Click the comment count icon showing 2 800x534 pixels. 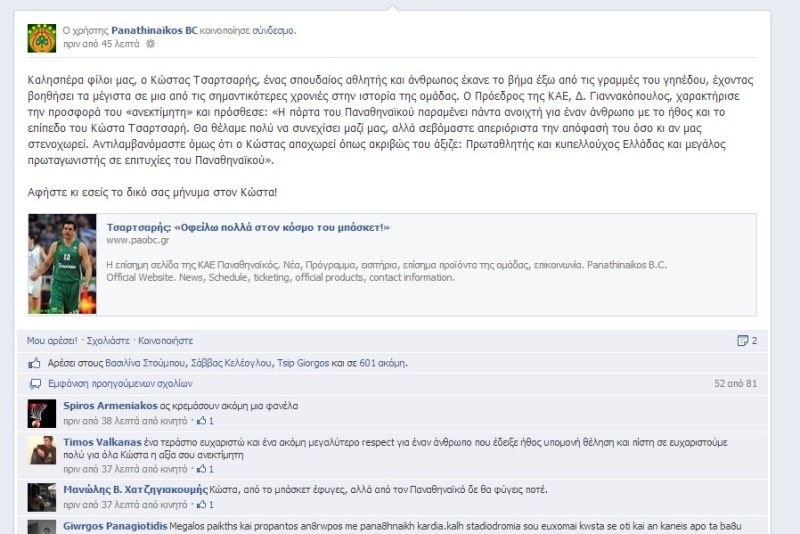click(743, 341)
